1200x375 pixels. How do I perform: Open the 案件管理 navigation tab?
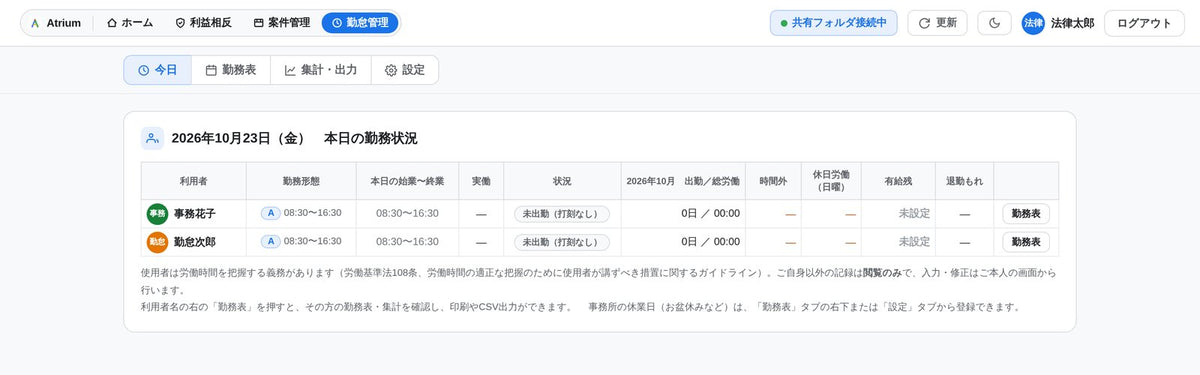[x=281, y=22]
